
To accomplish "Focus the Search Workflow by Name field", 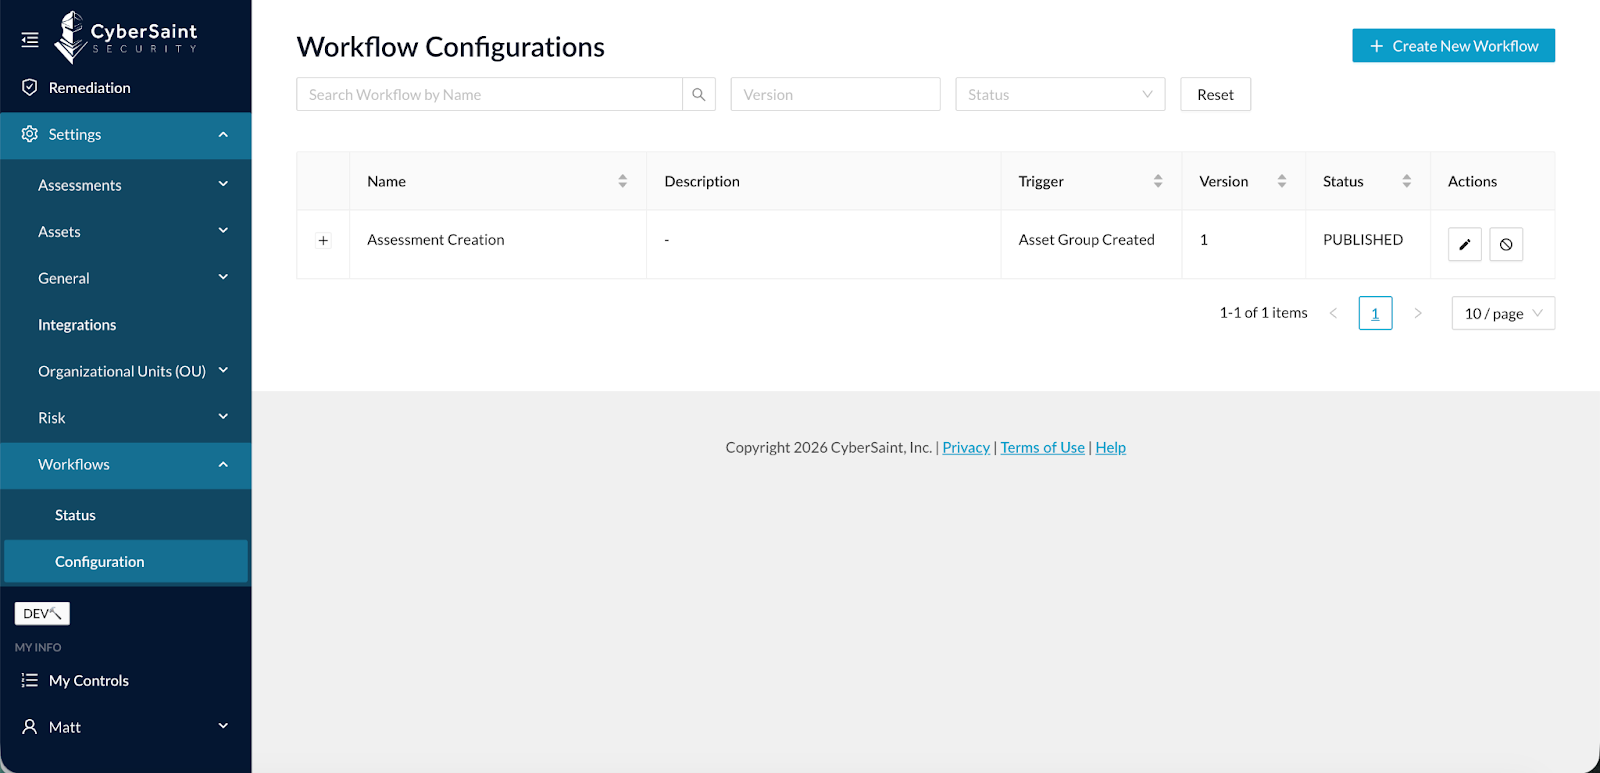I will [489, 94].
